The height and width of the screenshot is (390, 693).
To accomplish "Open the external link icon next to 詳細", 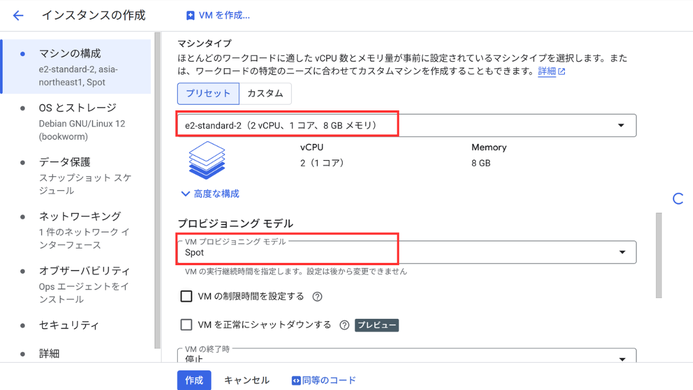I will click(562, 72).
